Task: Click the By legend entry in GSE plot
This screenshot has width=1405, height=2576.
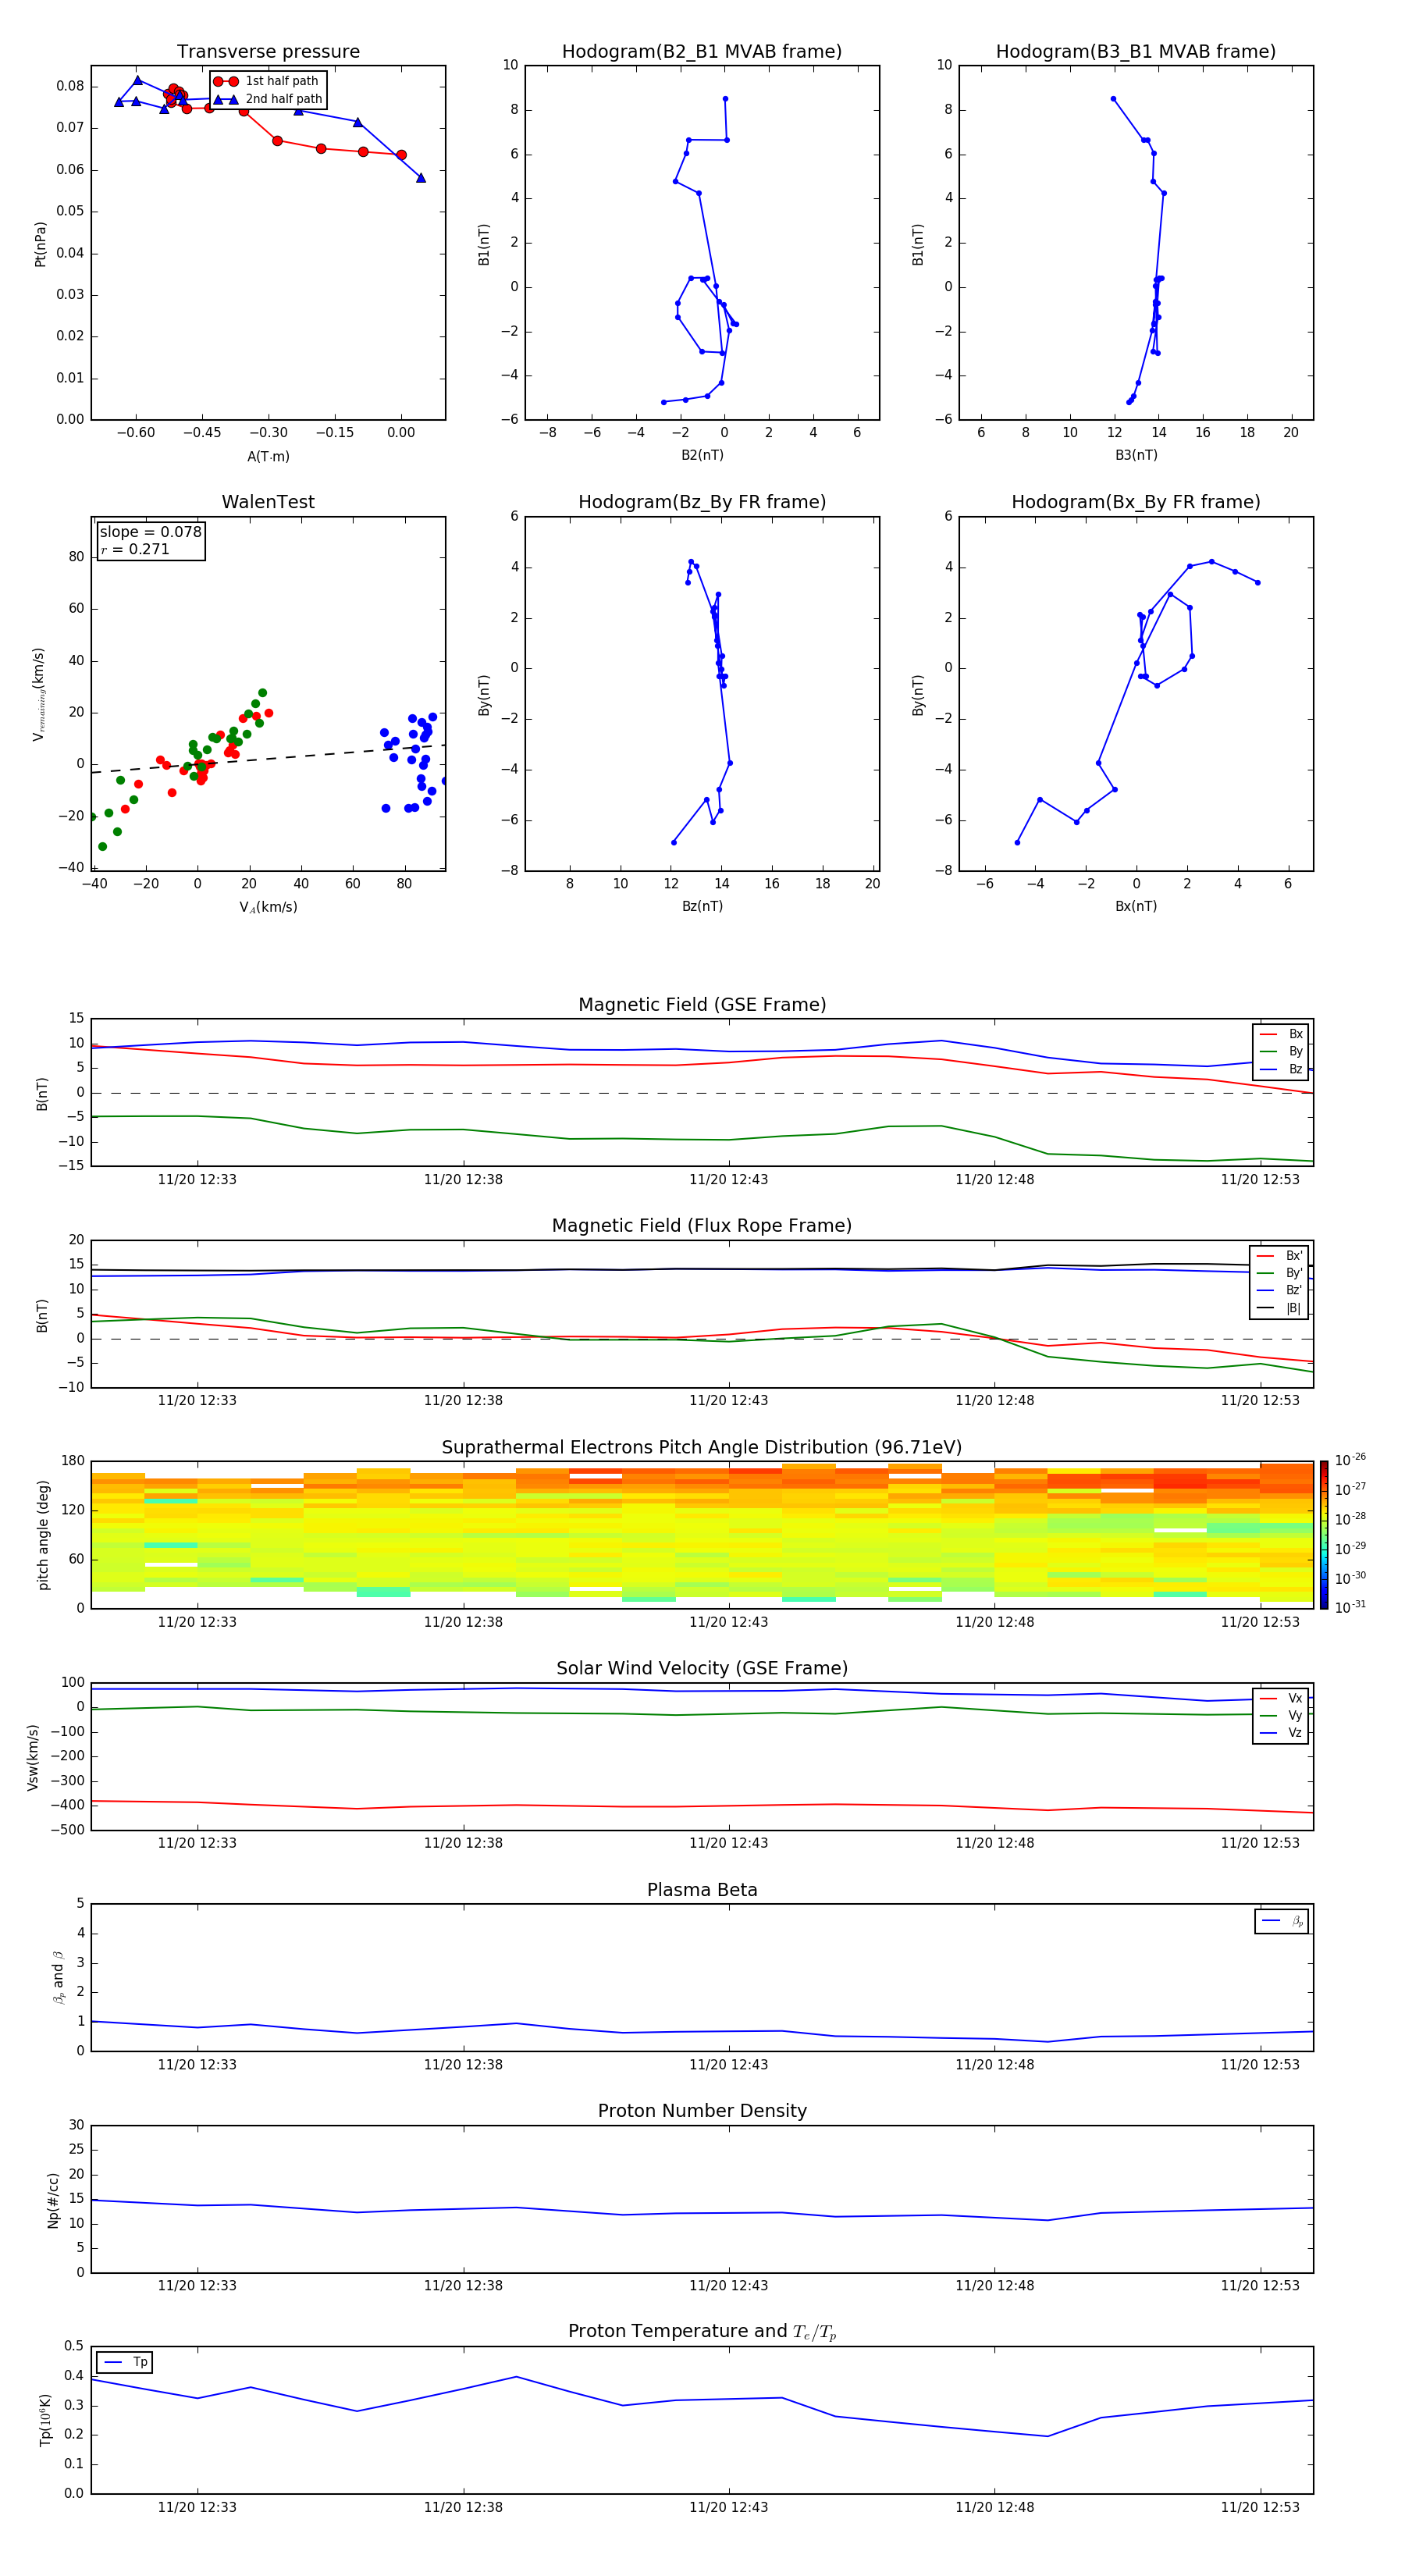Action: click(x=1281, y=1051)
